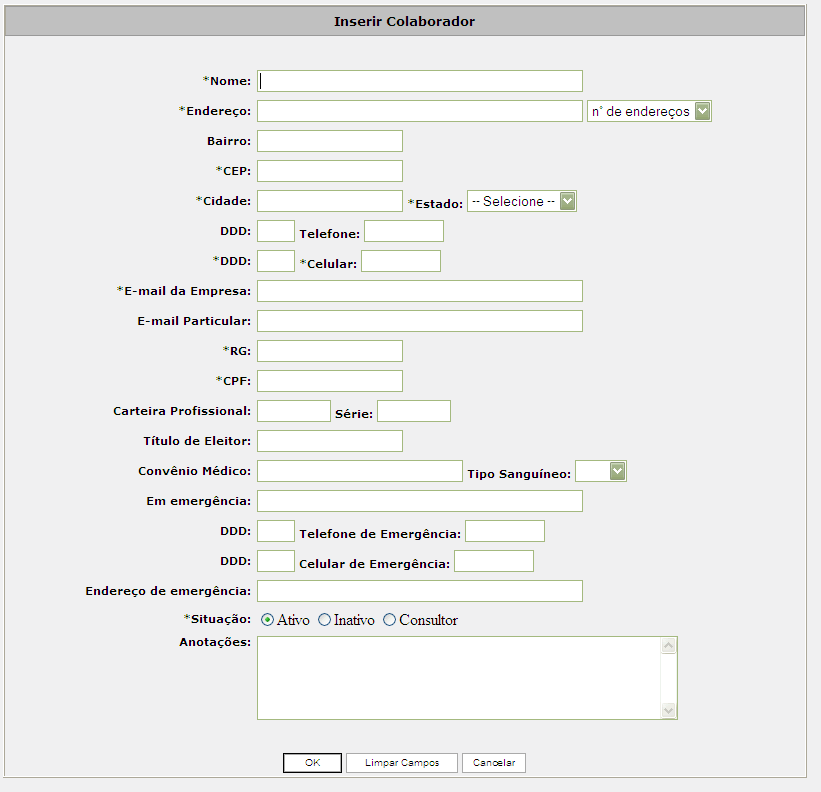Click into the Endereço field
The height and width of the screenshot is (792, 821).
click(420, 111)
